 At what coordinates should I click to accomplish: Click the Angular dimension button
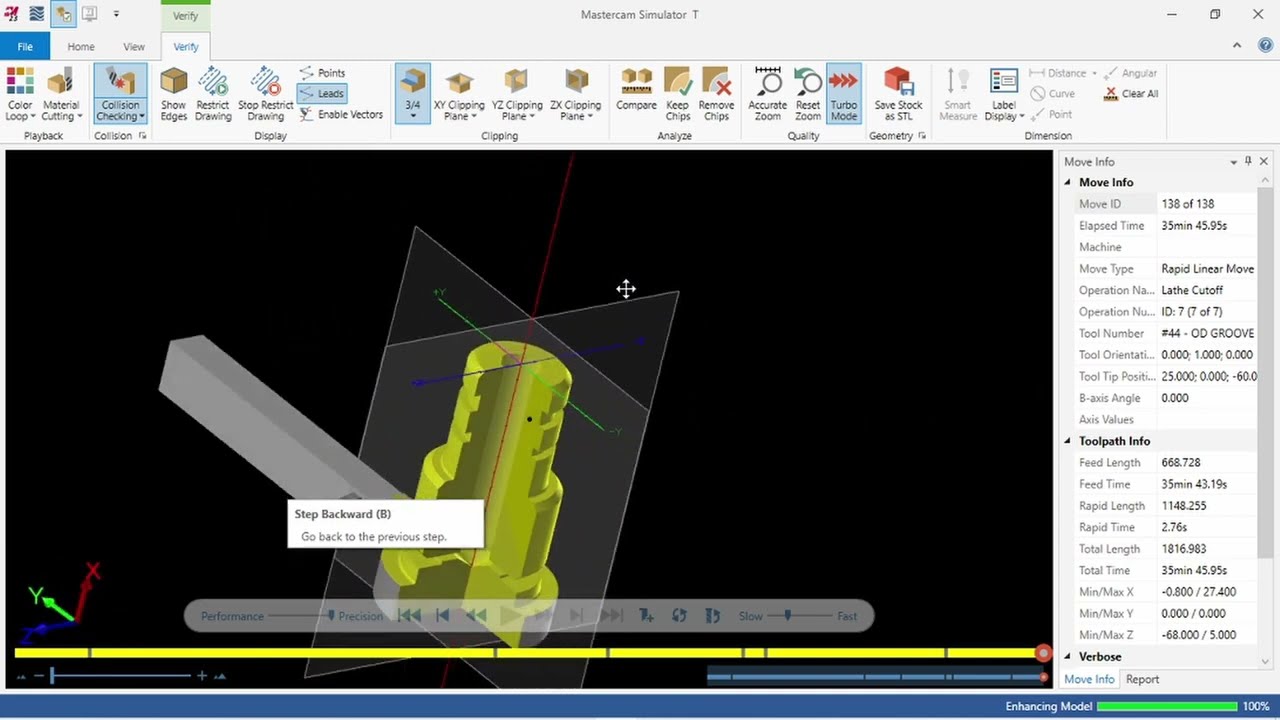1131,73
